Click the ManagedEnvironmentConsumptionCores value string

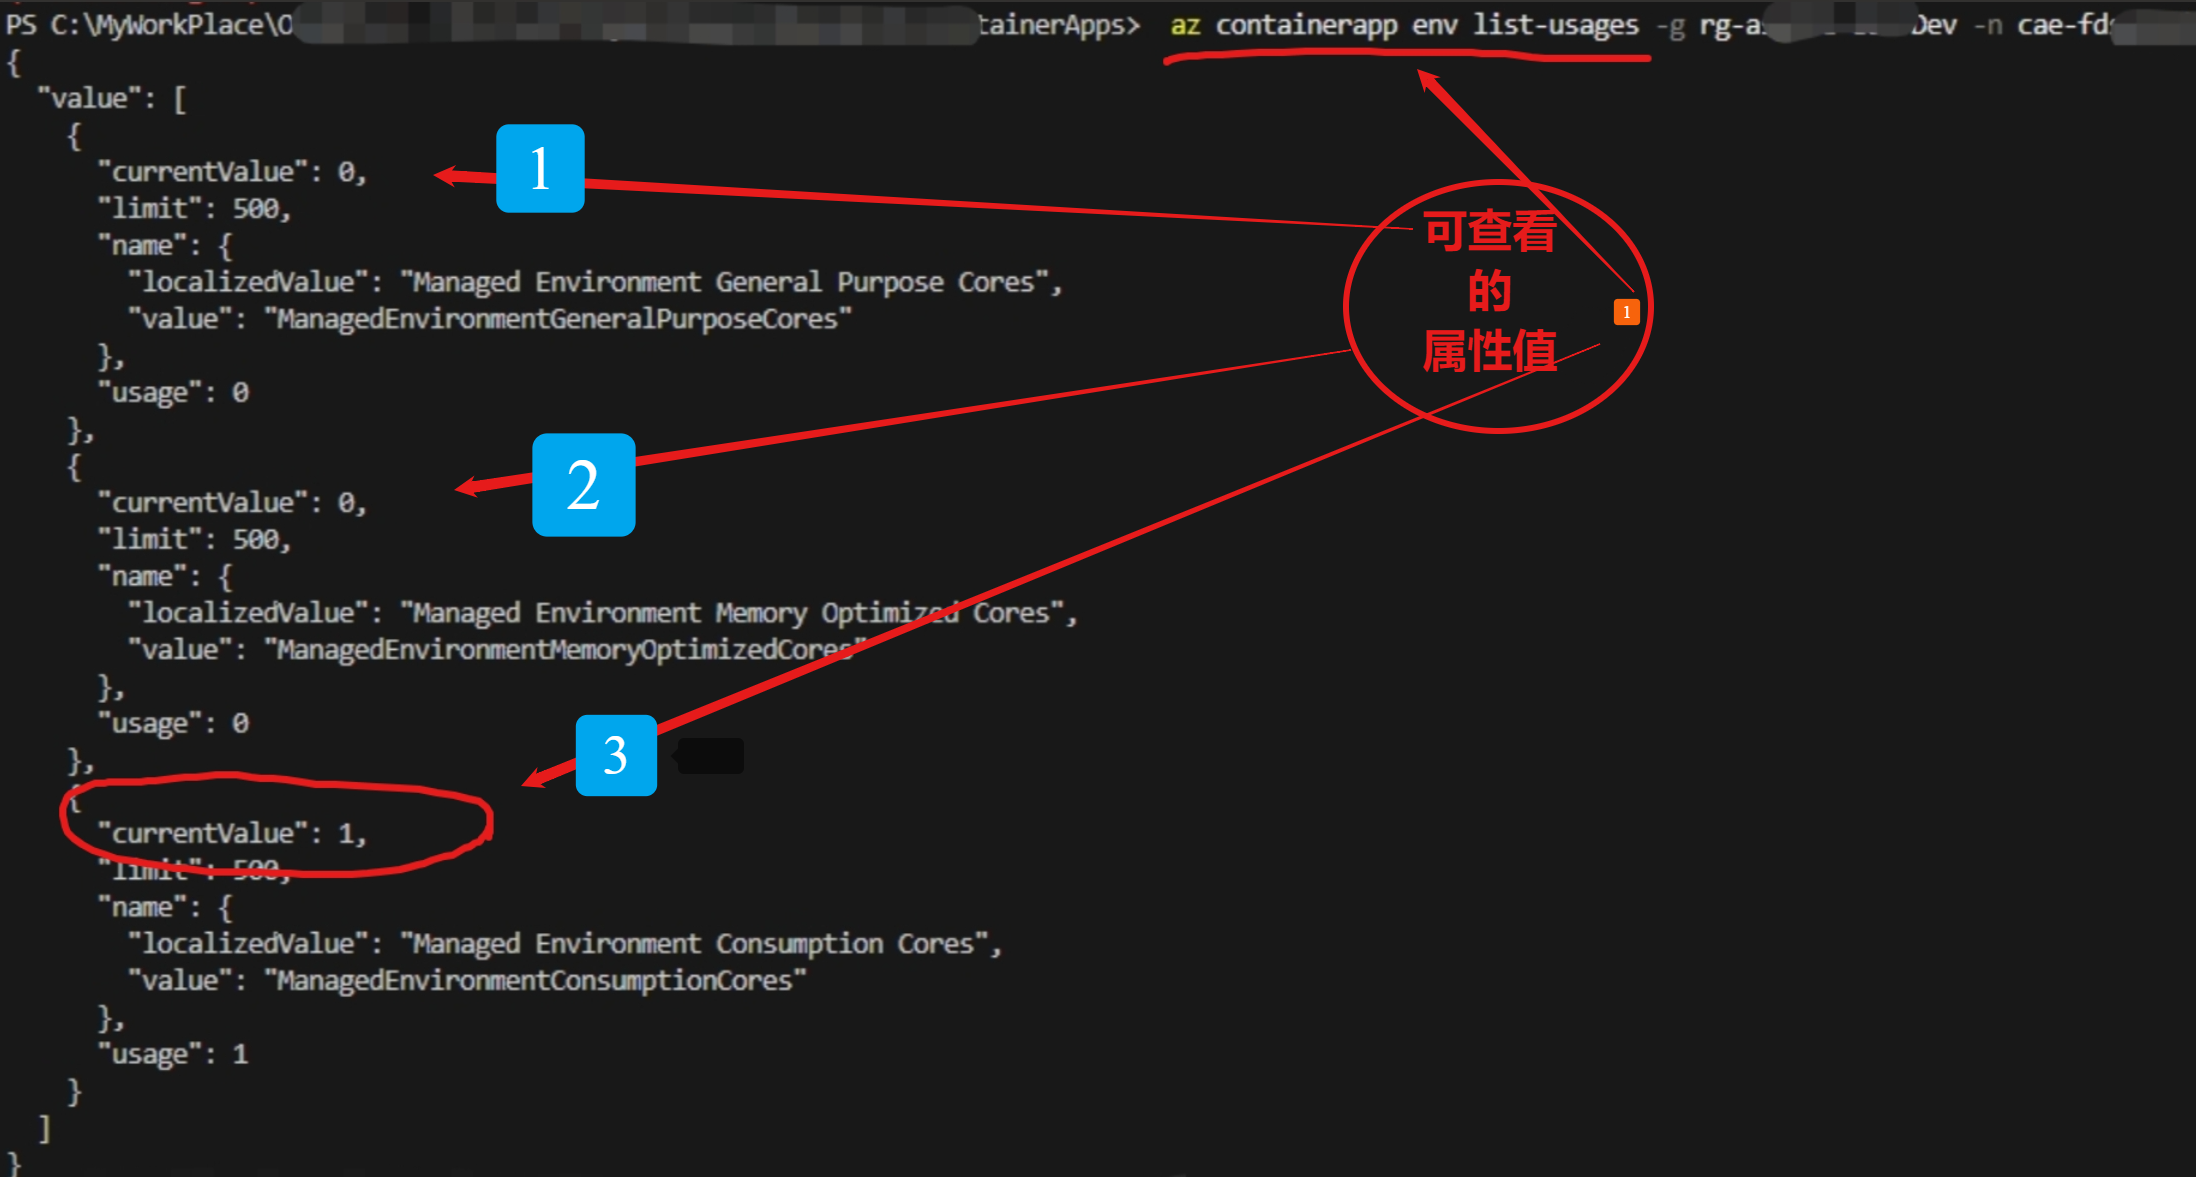(535, 981)
